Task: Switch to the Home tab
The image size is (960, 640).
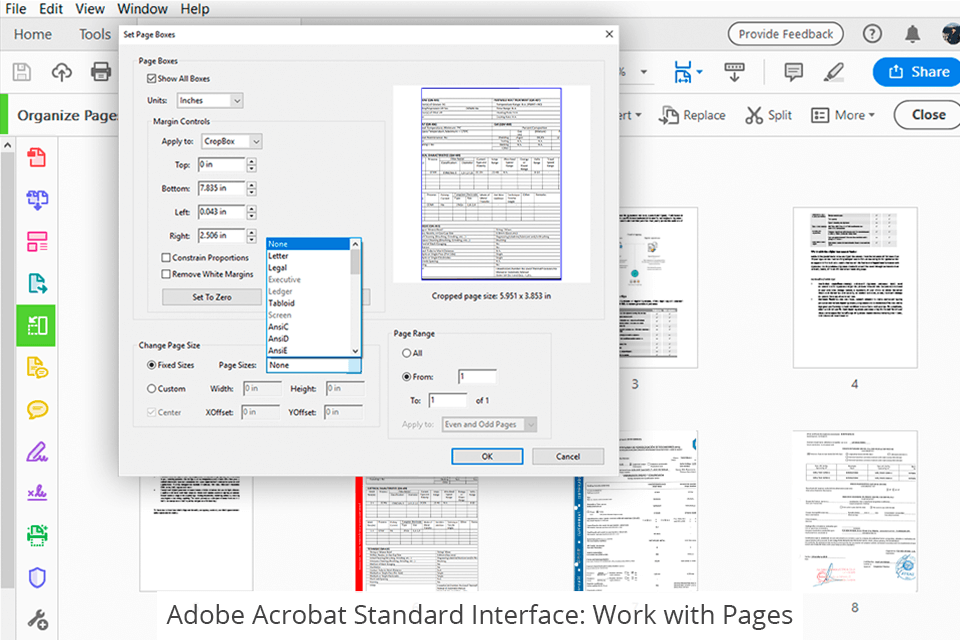Action: [x=33, y=34]
